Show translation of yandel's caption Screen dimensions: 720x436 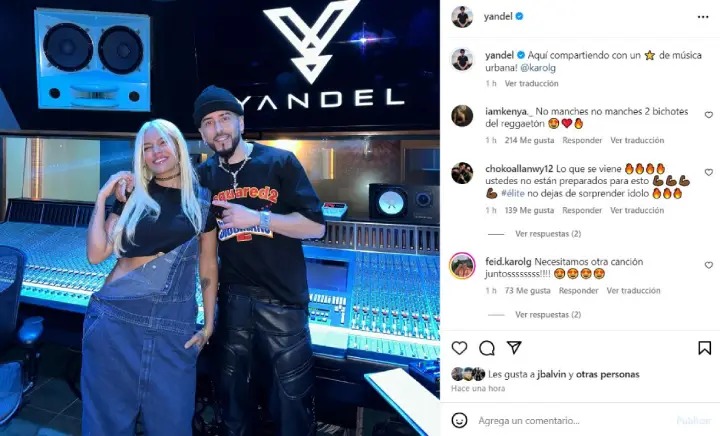point(531,83)
